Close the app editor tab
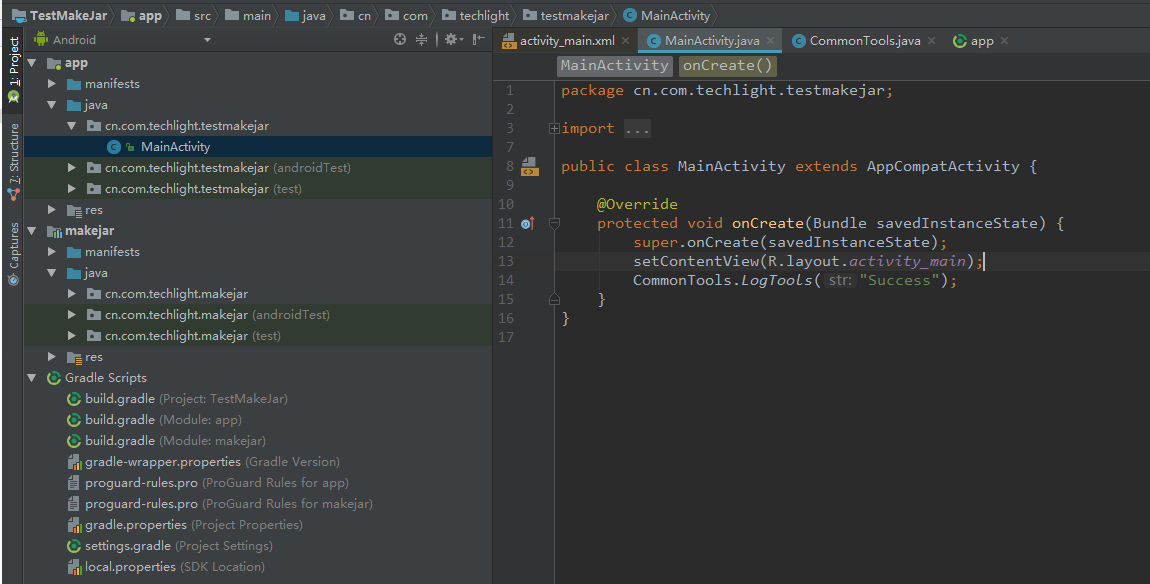 pyautogui.click(x=1005, y=40)
